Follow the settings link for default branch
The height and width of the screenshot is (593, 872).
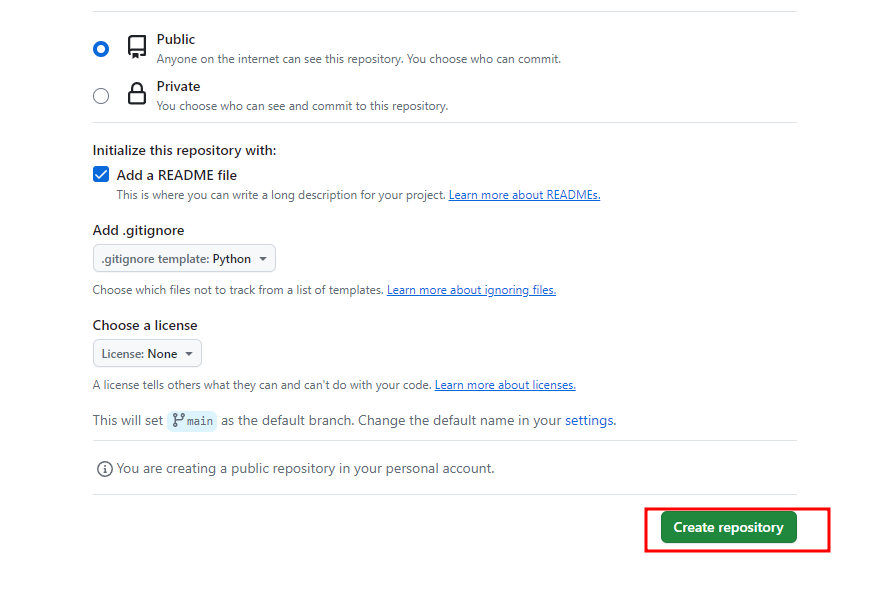[x=589, y=421]
